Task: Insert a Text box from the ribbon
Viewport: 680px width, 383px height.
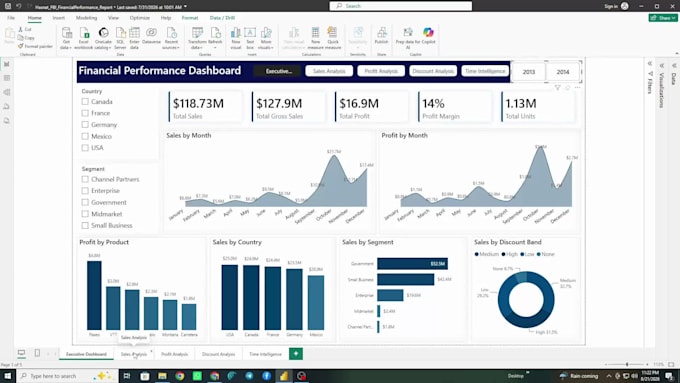Action: point(250,38)
